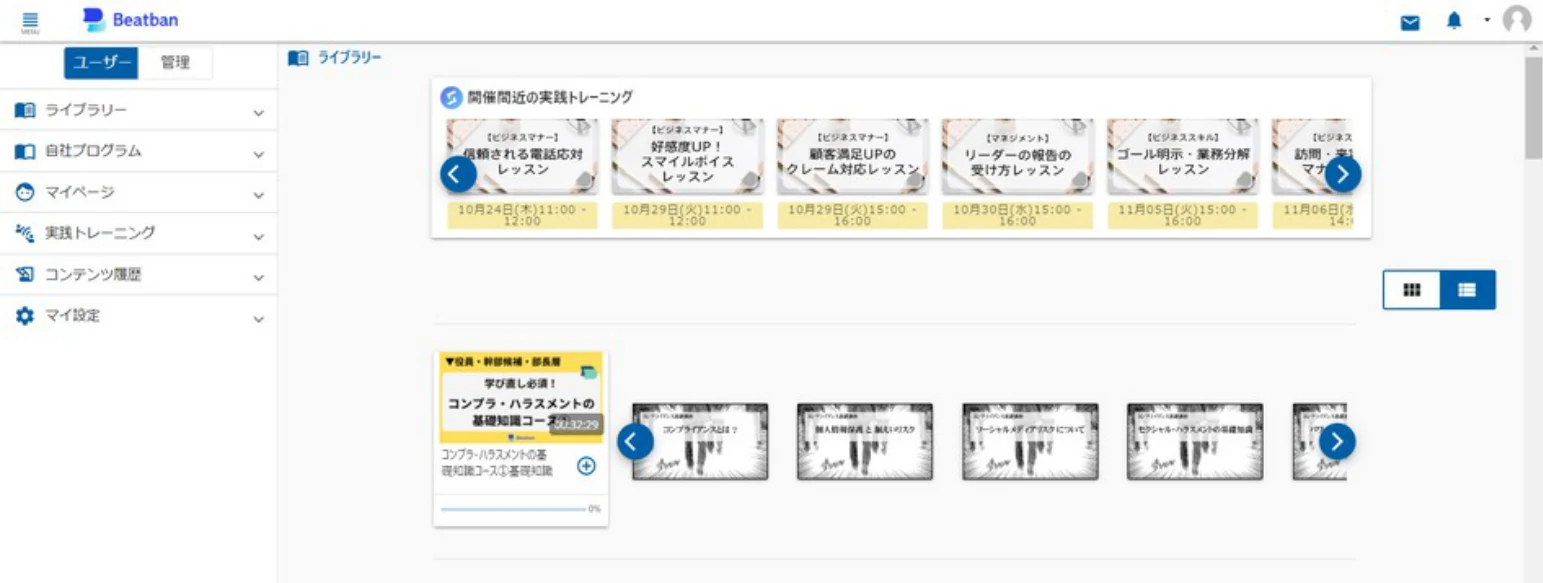
Task: Switch to list view
Action: pyautogui.click(x=1468, y=290)
